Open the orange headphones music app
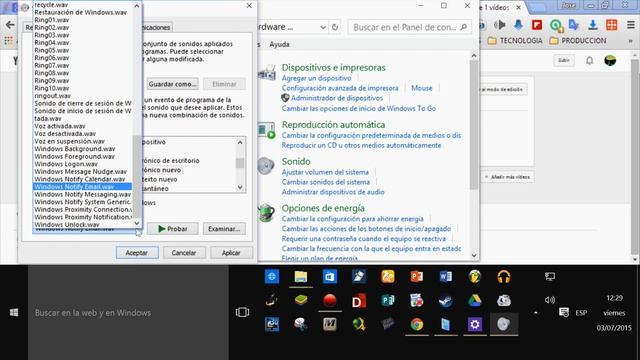Image resolution: width=640 pixels, height=360 pixels. (x=504, y=277)
